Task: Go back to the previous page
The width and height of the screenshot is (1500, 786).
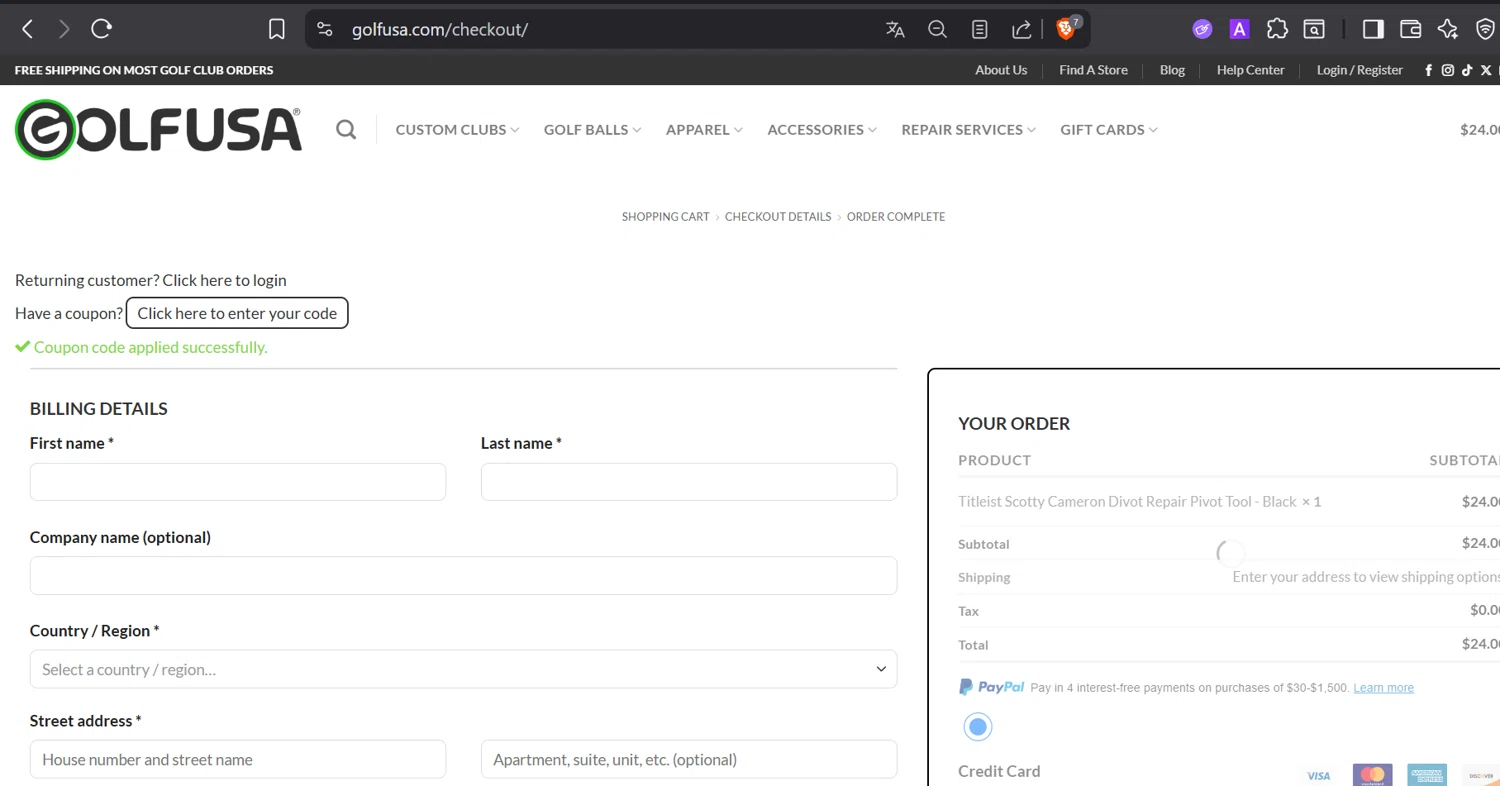Action: [27, 29]
